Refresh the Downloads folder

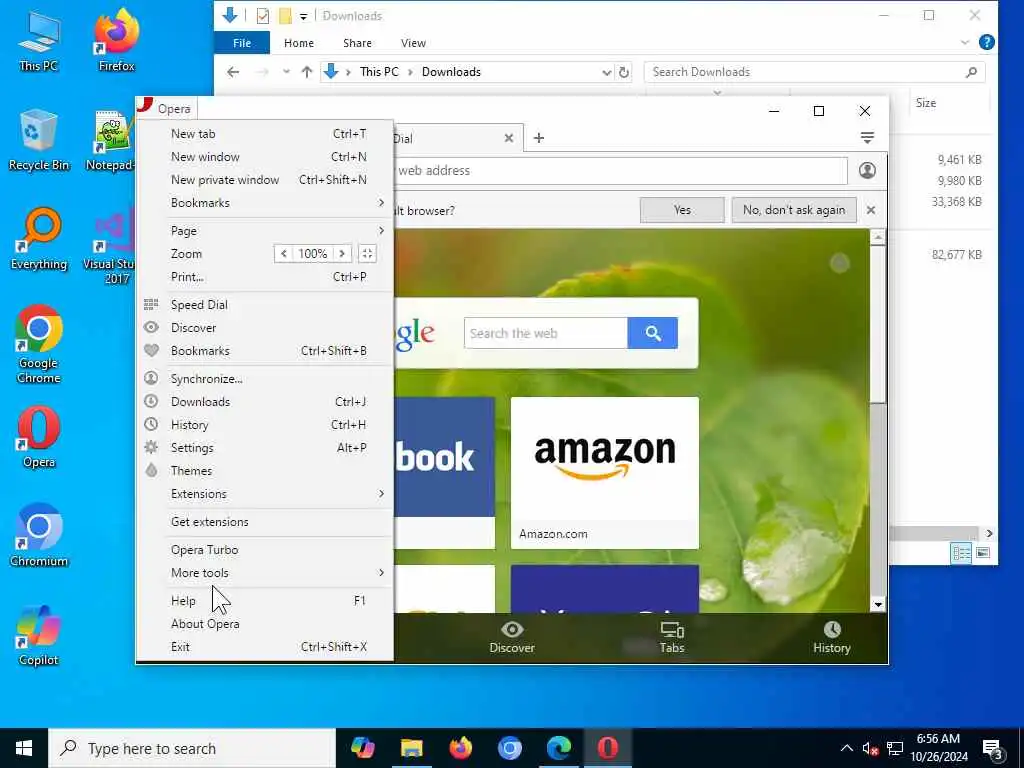click(624, 72)
